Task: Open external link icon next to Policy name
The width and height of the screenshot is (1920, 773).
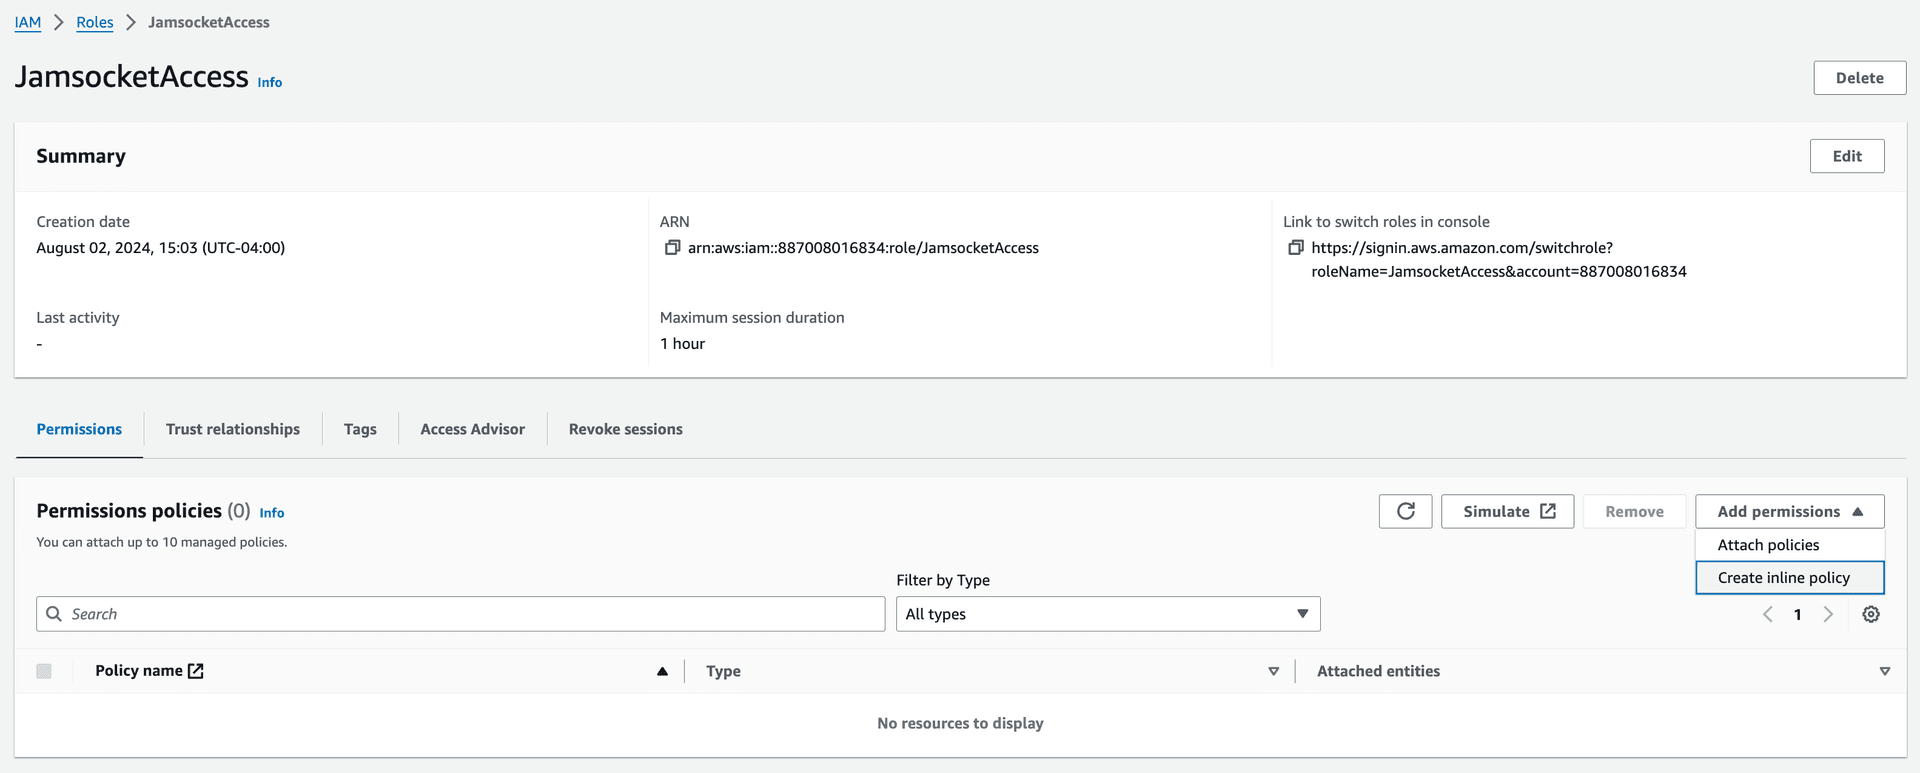Action: pos(196,671)
